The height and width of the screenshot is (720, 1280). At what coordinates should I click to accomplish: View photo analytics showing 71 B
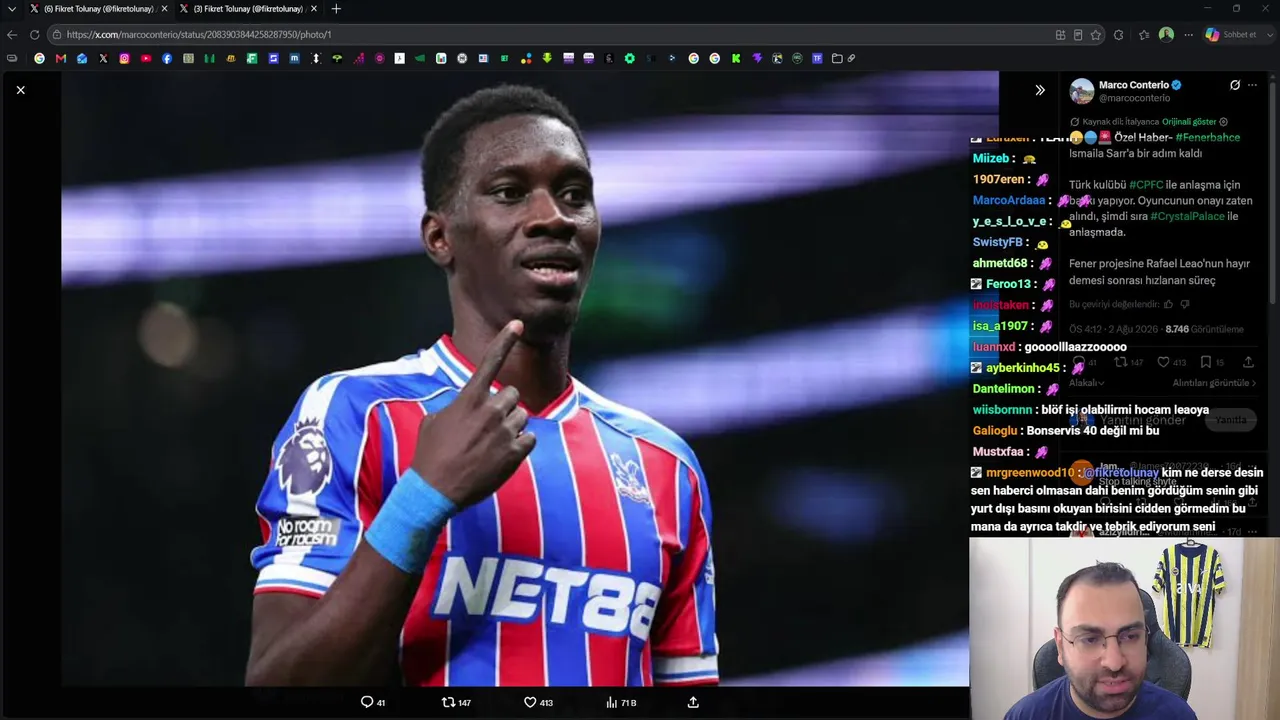pyautogui.click(x=621, y=702)
